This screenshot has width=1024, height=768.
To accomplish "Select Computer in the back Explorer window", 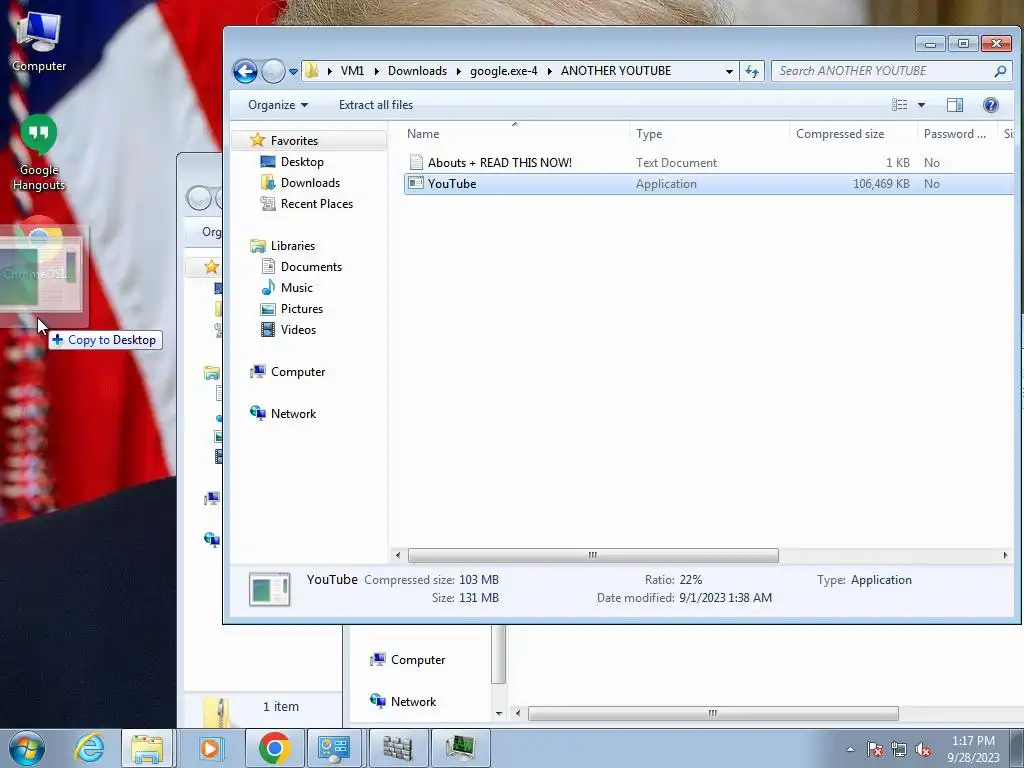I will click(x=408, y=660).
